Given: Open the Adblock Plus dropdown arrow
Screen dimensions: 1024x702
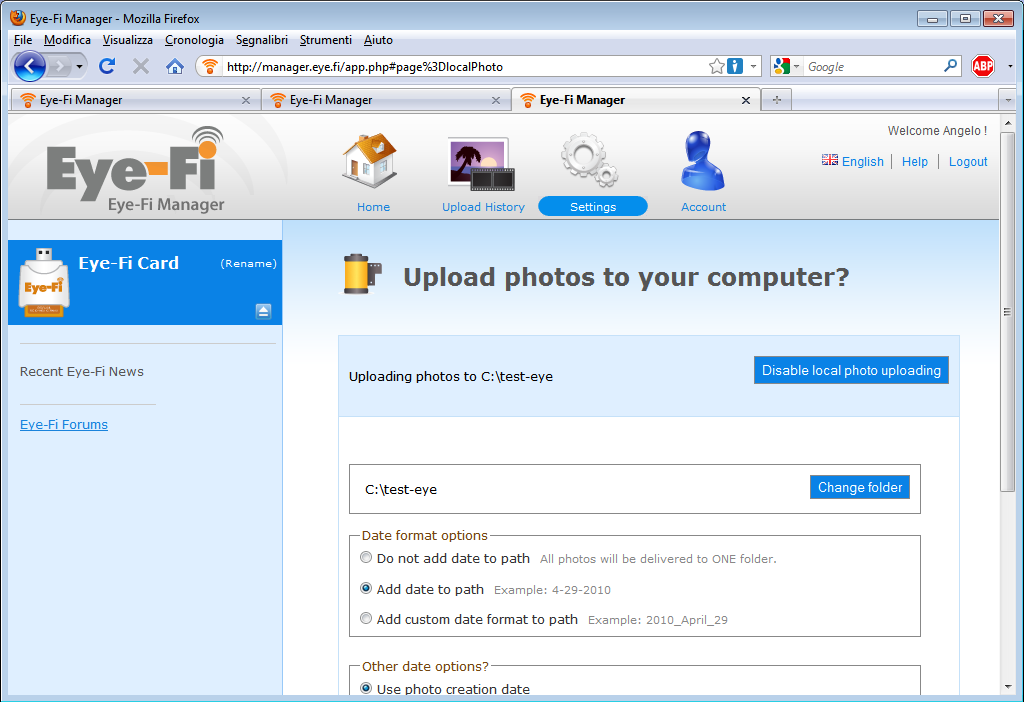Looking at the screenshot, I should pyautogui.click(x=1010, y=67).
